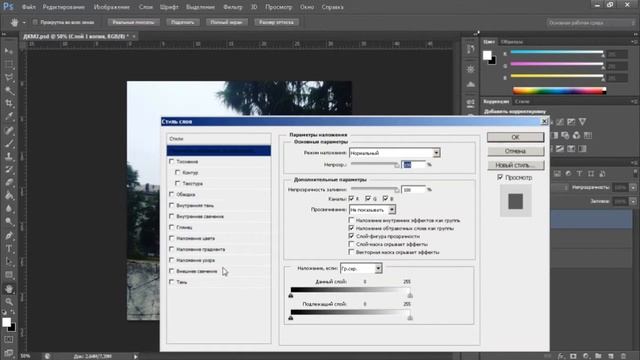Select the History Brush tool
The height and width of the screenshot is (360, 640).
click(x=9, y=169)
